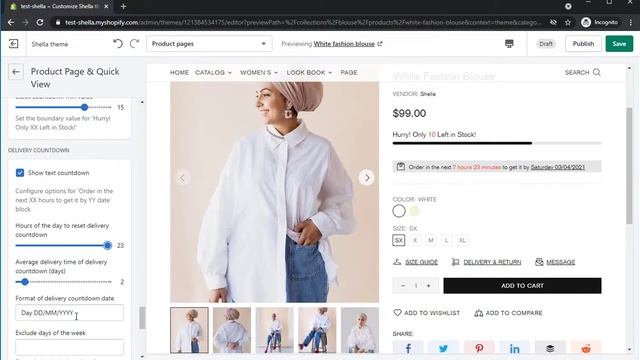
Task: Click the exit editor icon
Action: coord(13,44)
